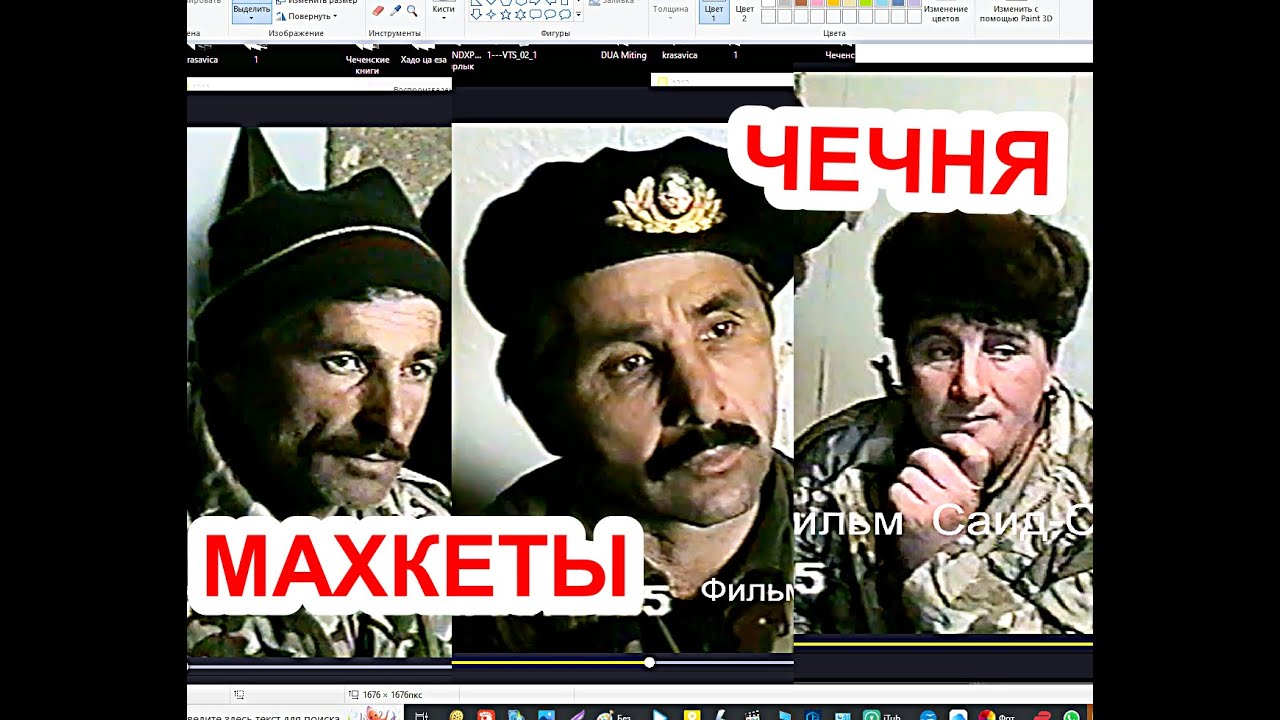Open Изменение цветов edit colors dialog

(x=946, y=14)
